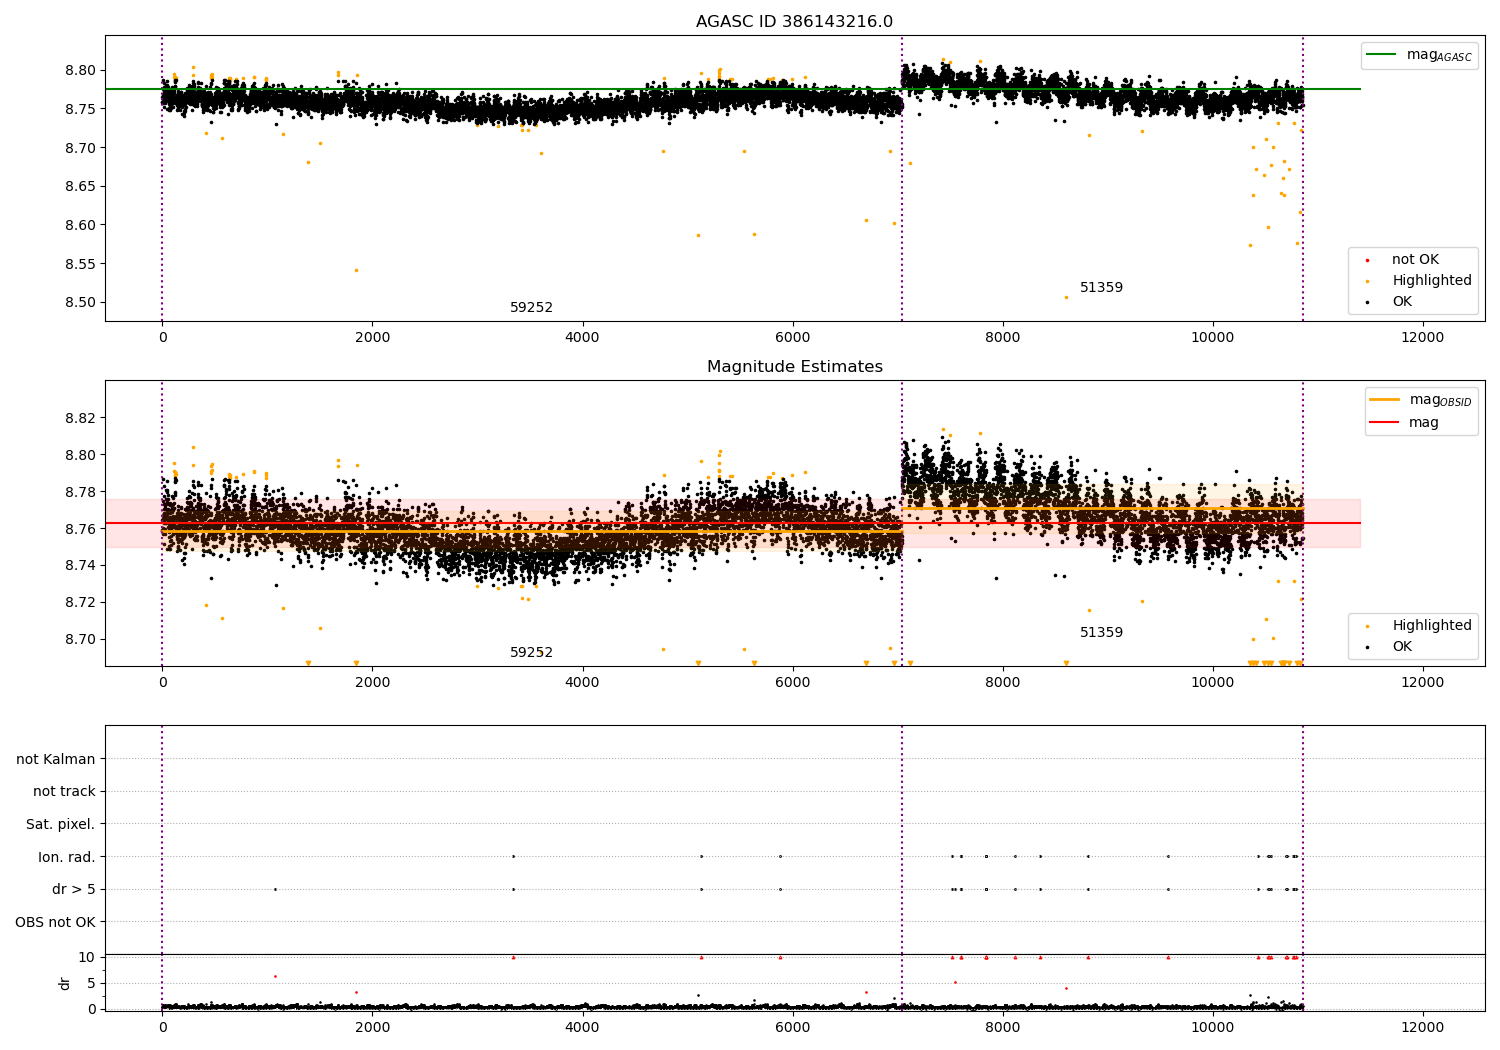
Task: Click the '4000' x-tick under the bottom plot
Action: pos(583,1028)
